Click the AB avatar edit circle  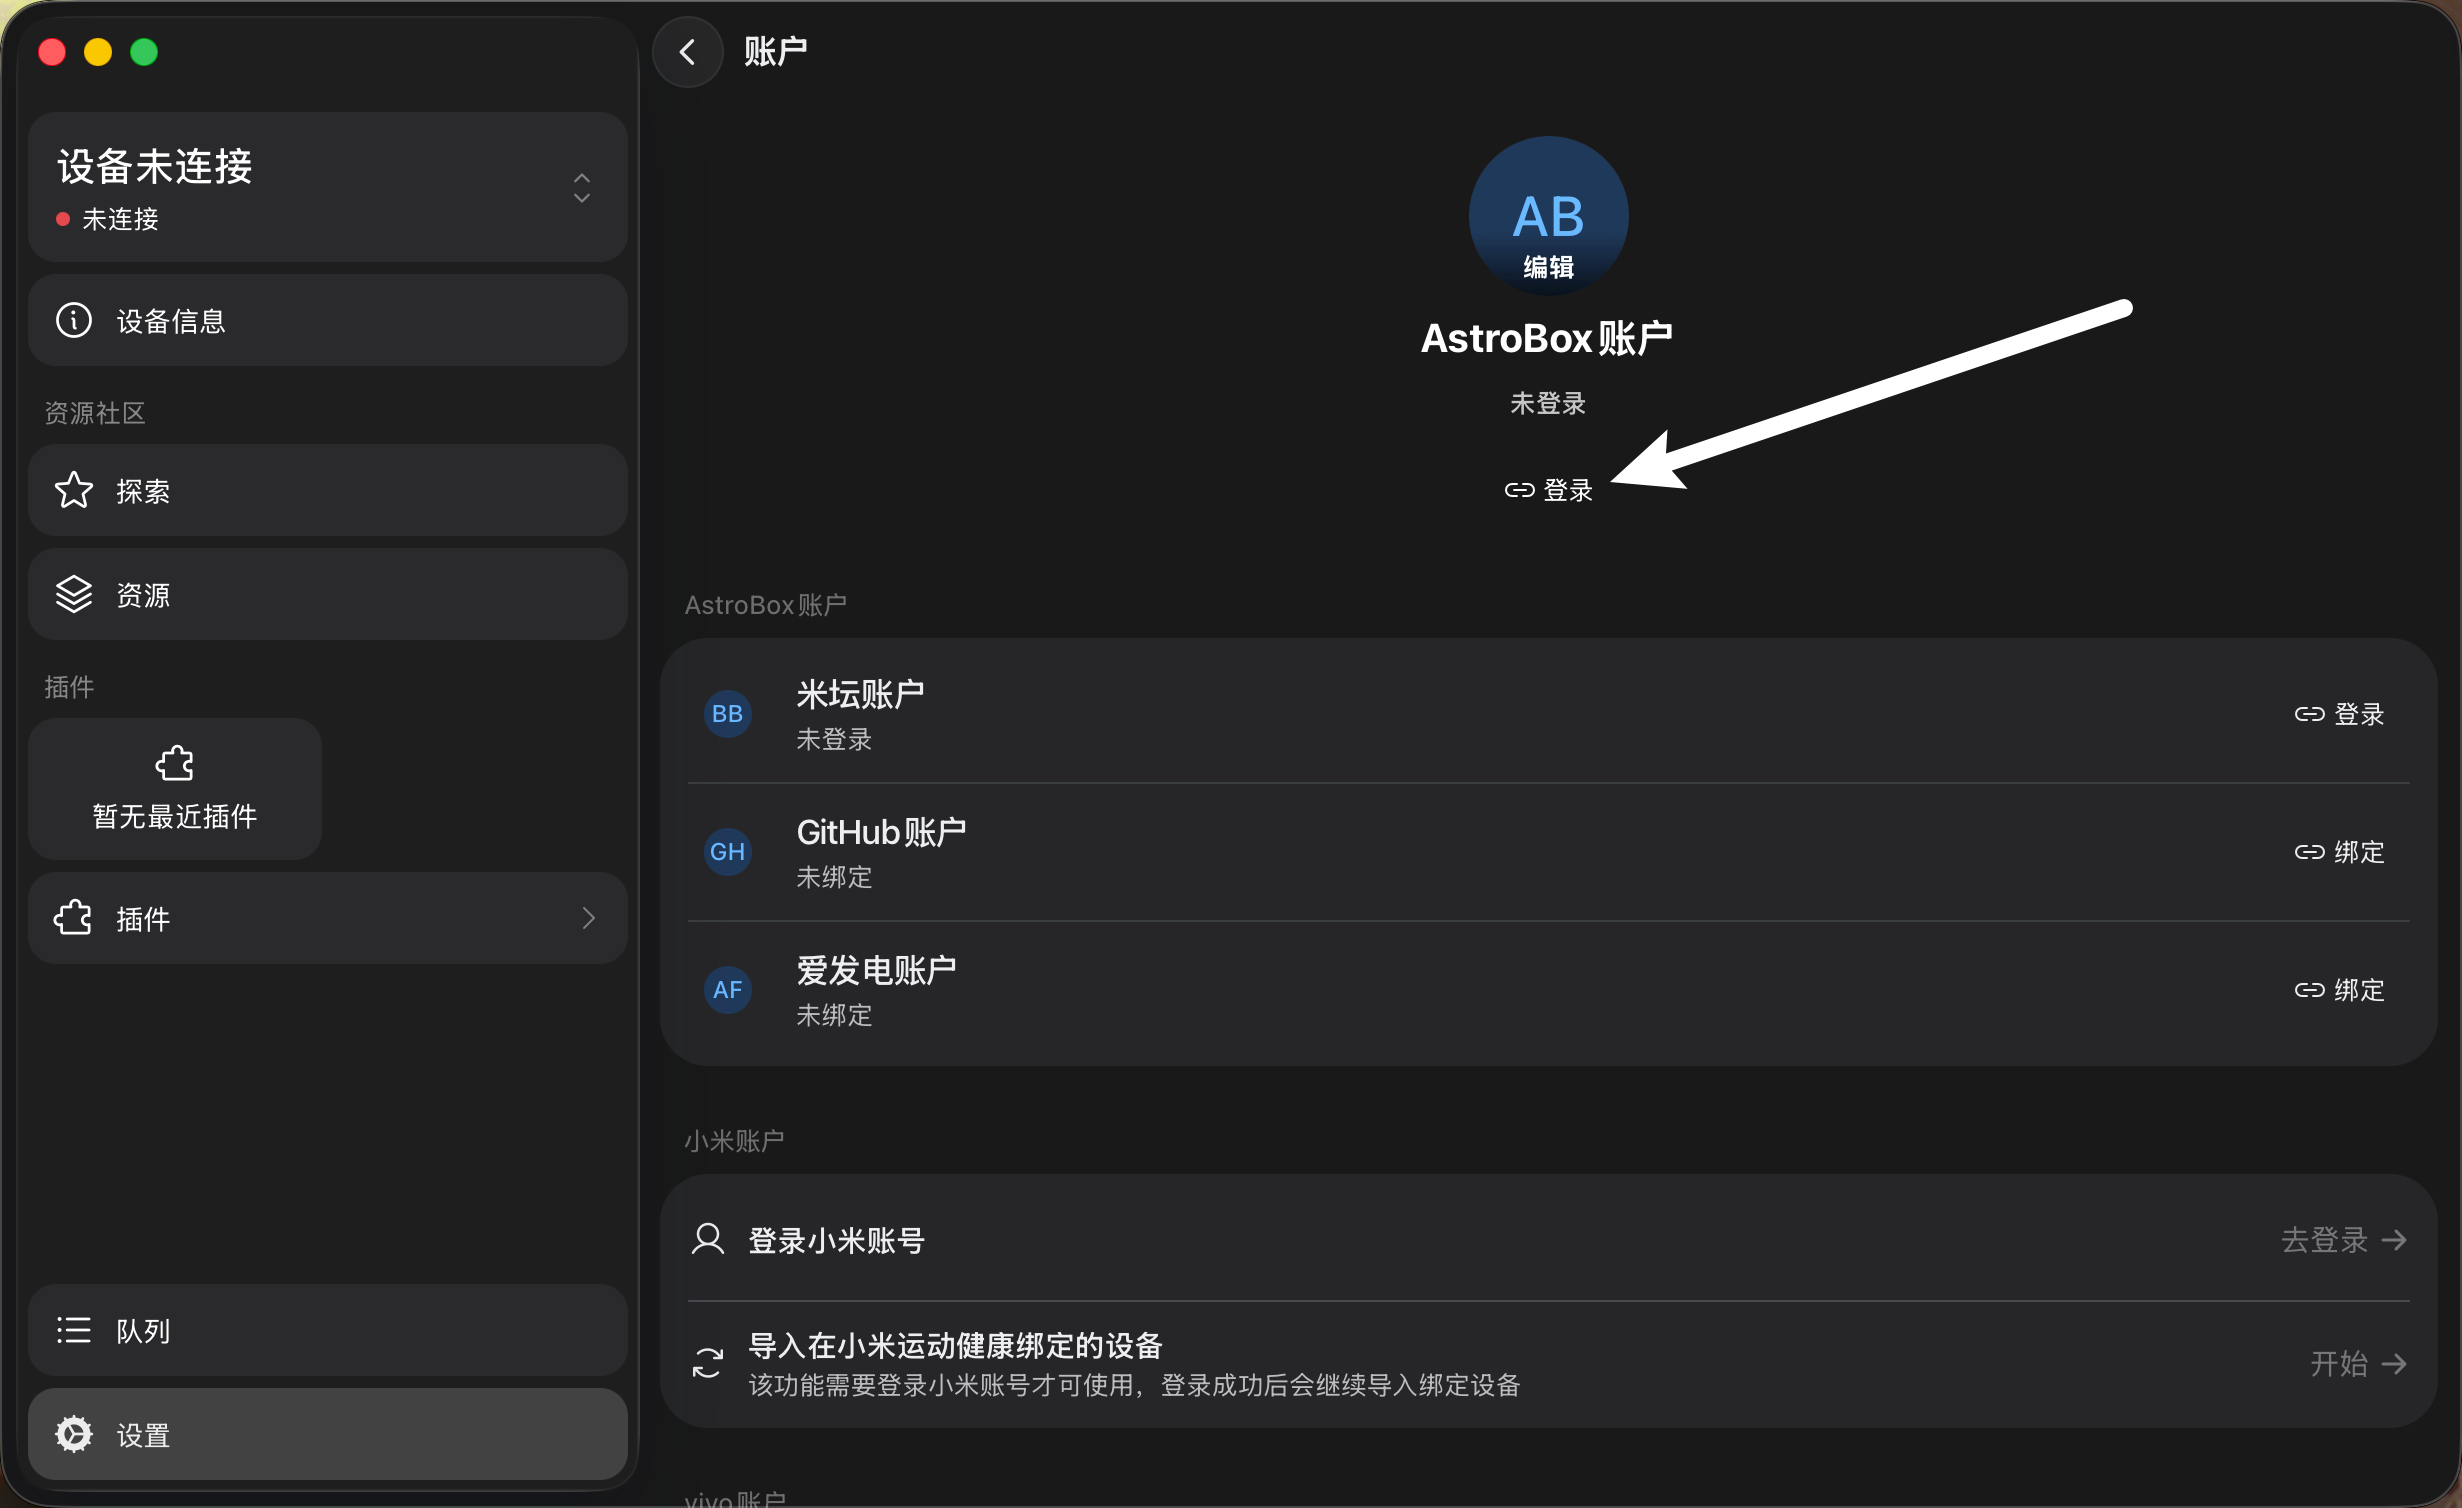[1548, 216]
